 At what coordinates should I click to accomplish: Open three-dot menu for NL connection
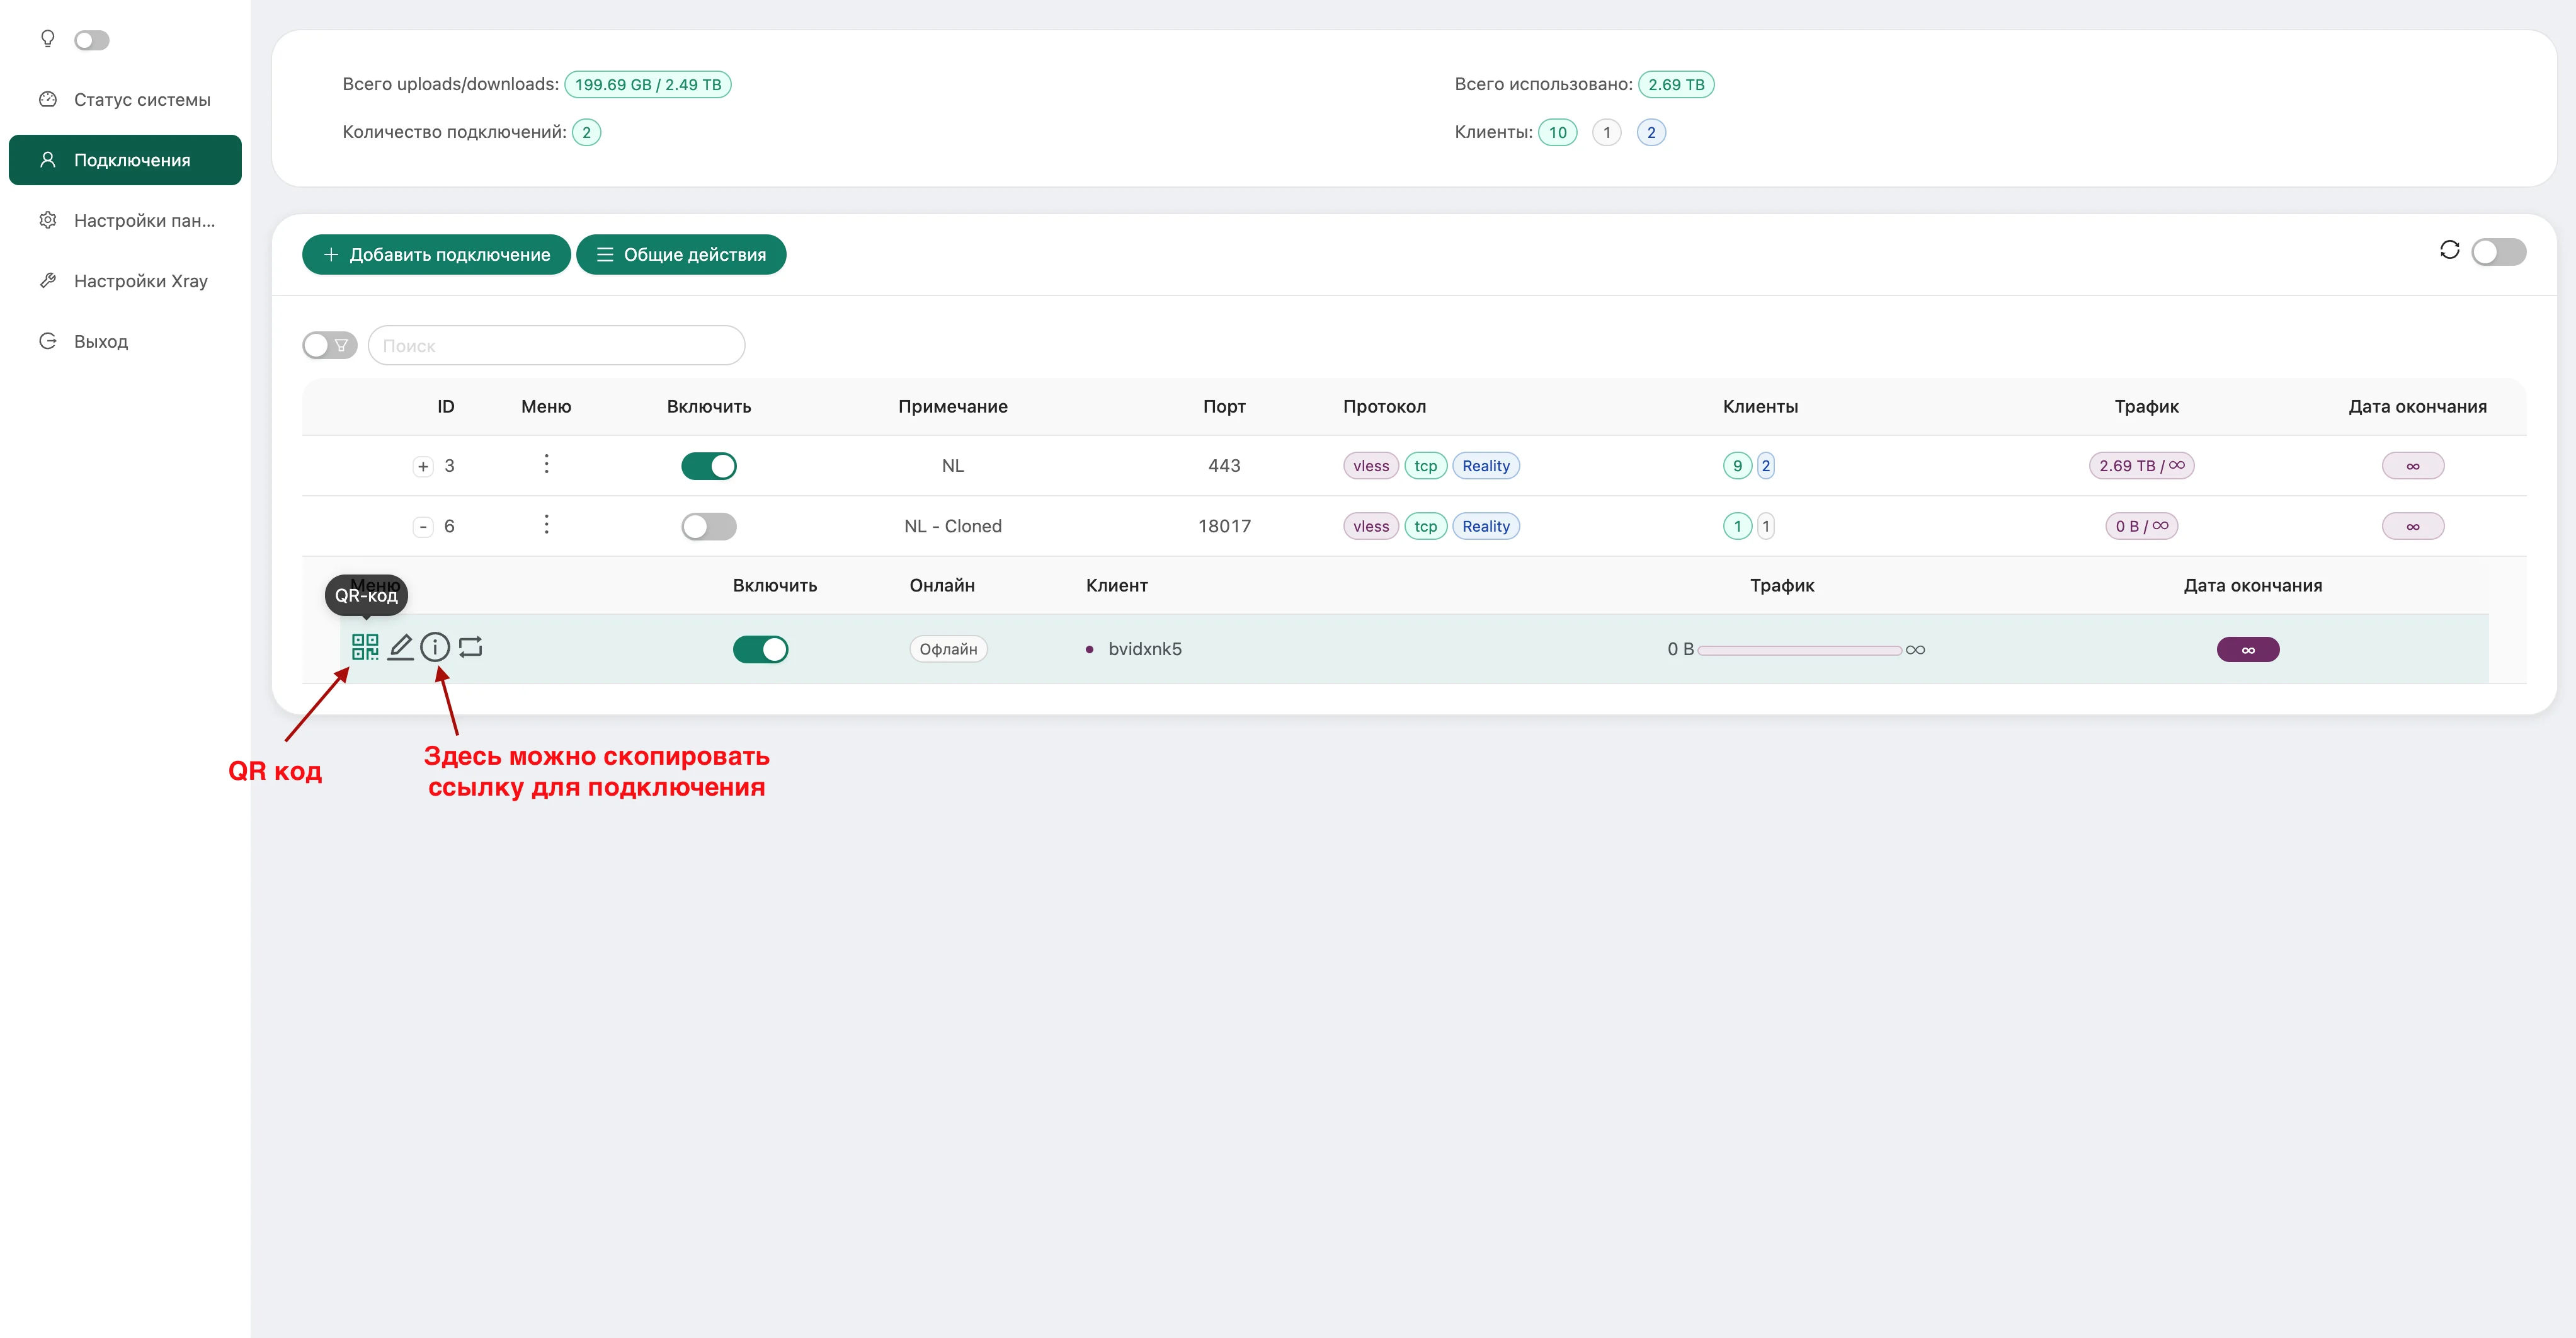(x=546, y=464)
